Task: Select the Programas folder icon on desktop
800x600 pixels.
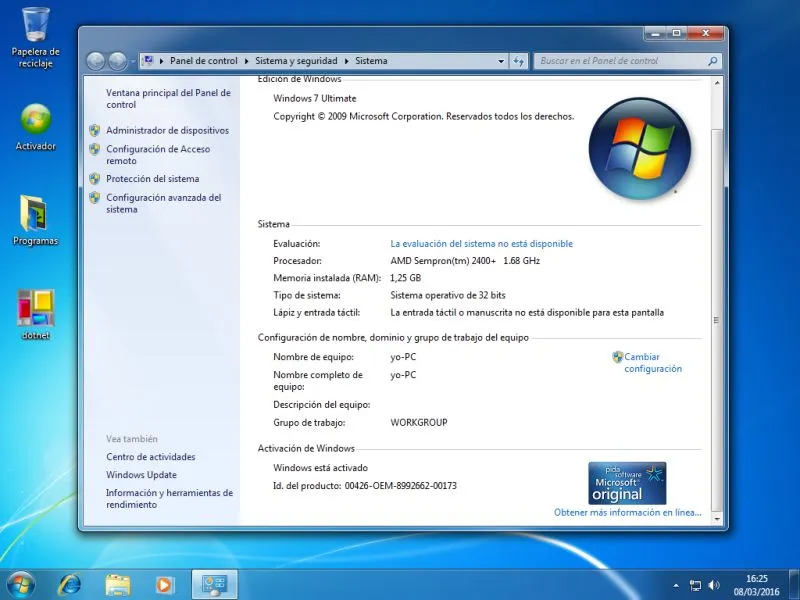Action: click(x=35, y=219)
